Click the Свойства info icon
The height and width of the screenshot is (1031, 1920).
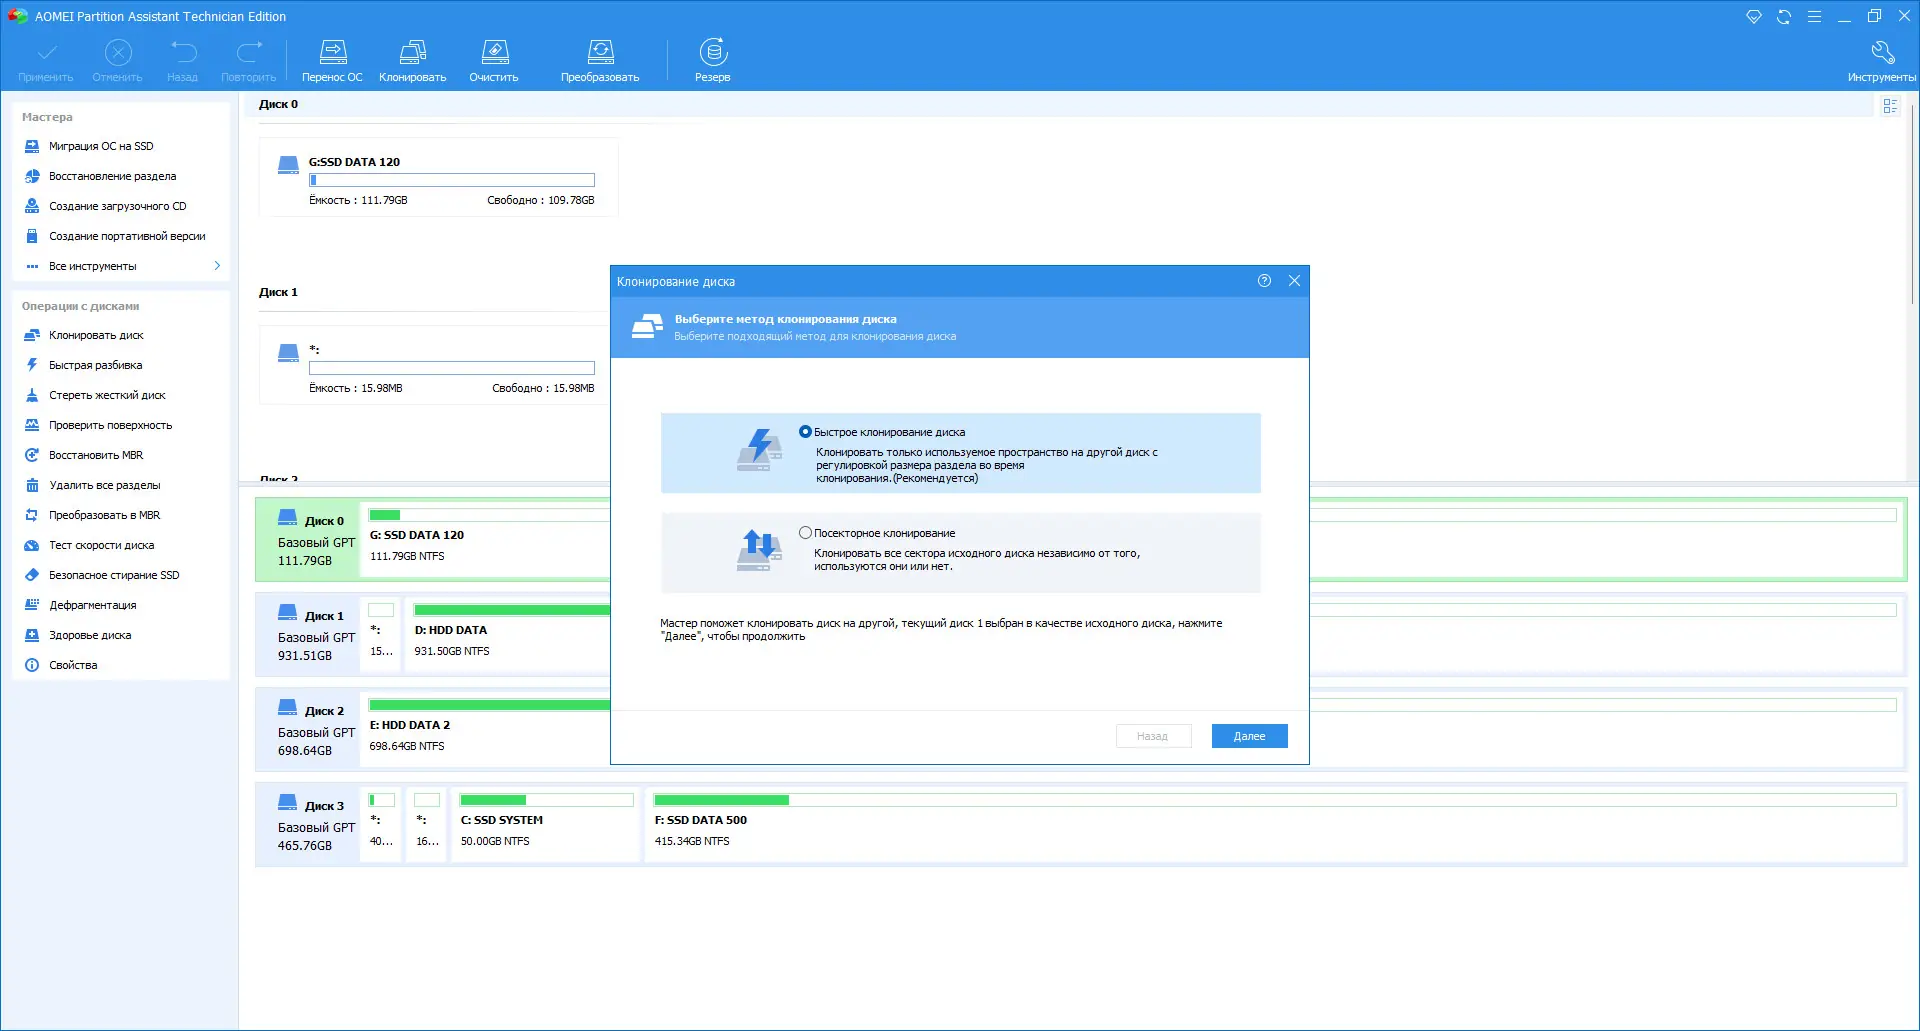[32, 665]
